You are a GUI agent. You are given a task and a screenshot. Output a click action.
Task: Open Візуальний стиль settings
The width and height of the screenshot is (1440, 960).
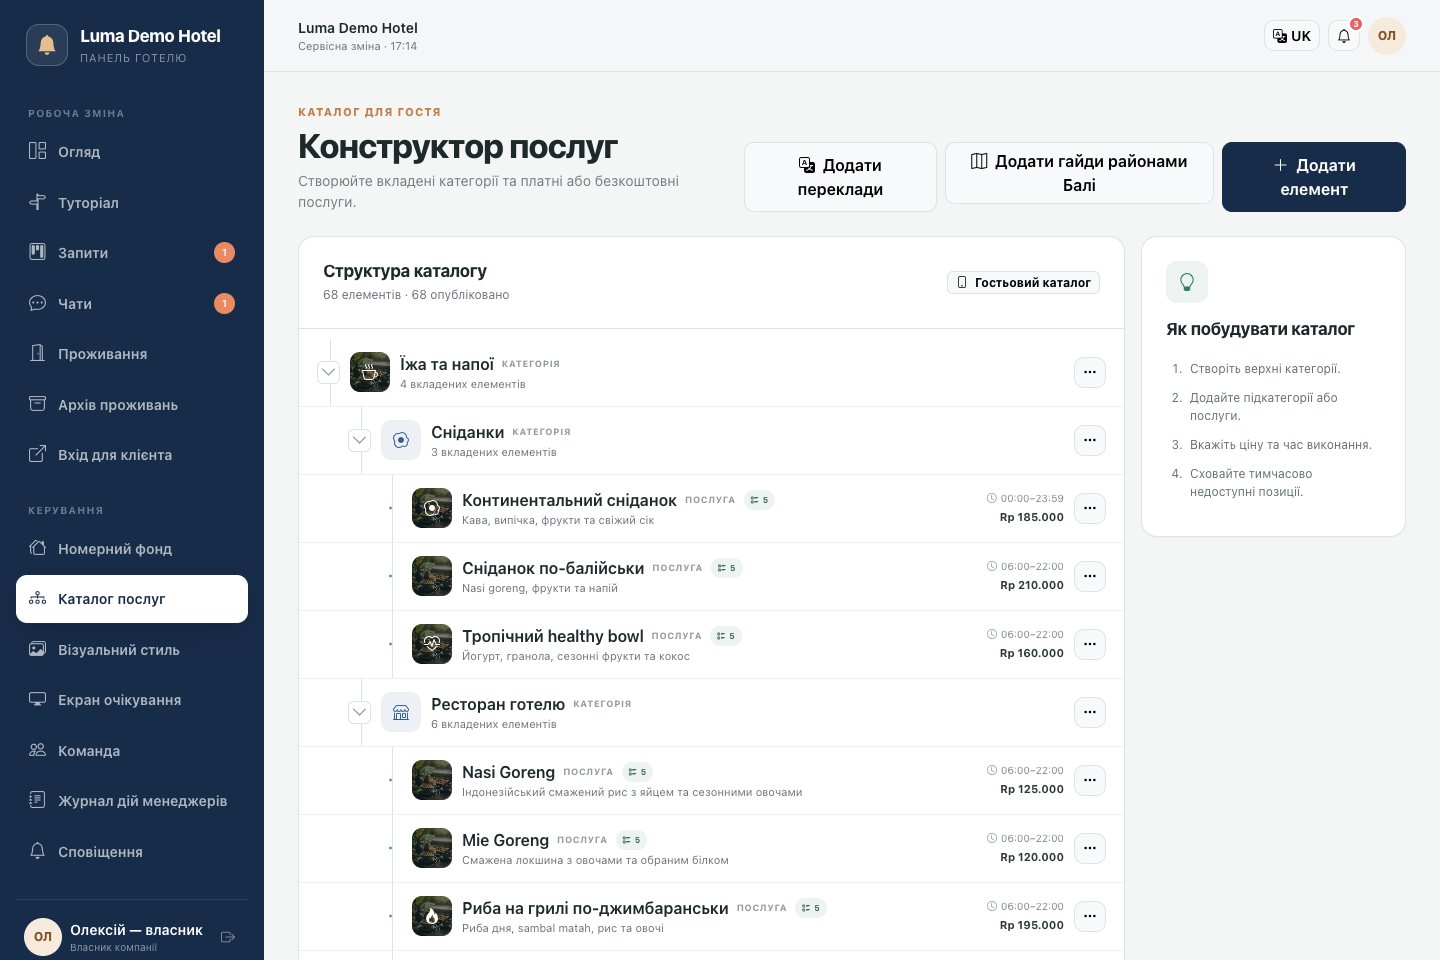click(x=132, y=649)
